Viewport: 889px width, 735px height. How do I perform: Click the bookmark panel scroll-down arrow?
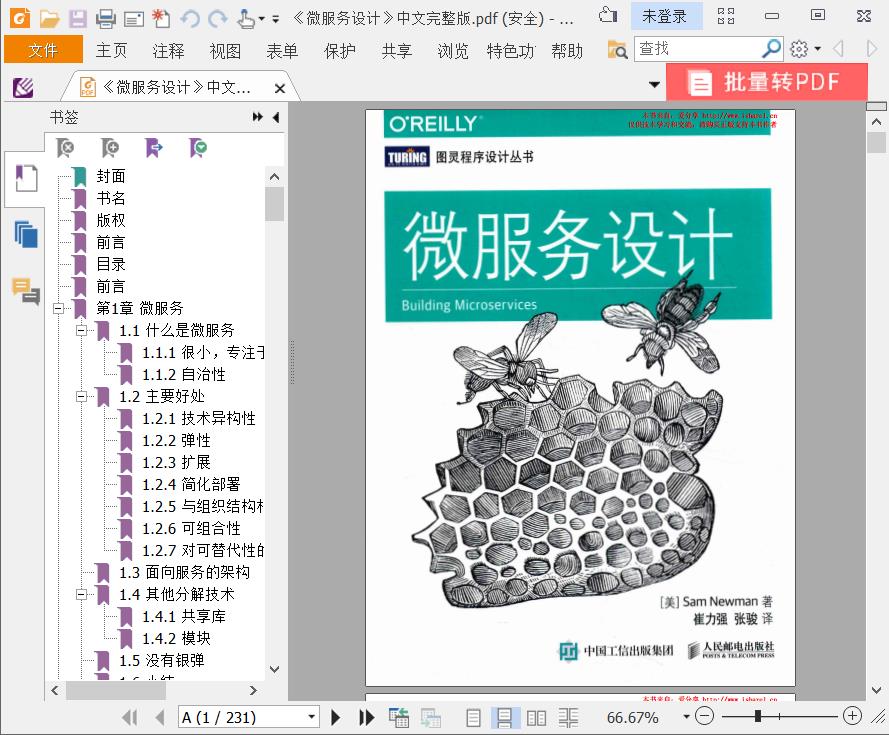(x=274, y=669)
